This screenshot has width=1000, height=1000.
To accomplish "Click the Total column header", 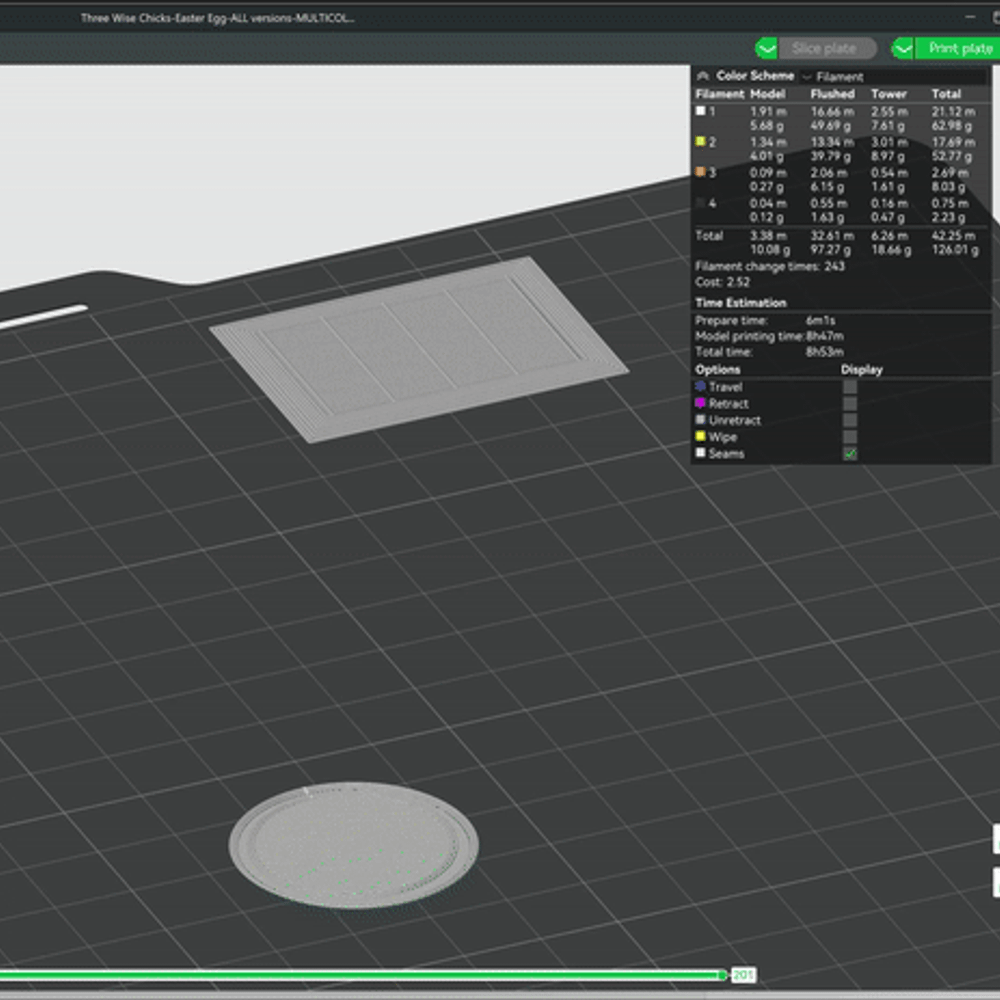I will click(x=946, y=94).
